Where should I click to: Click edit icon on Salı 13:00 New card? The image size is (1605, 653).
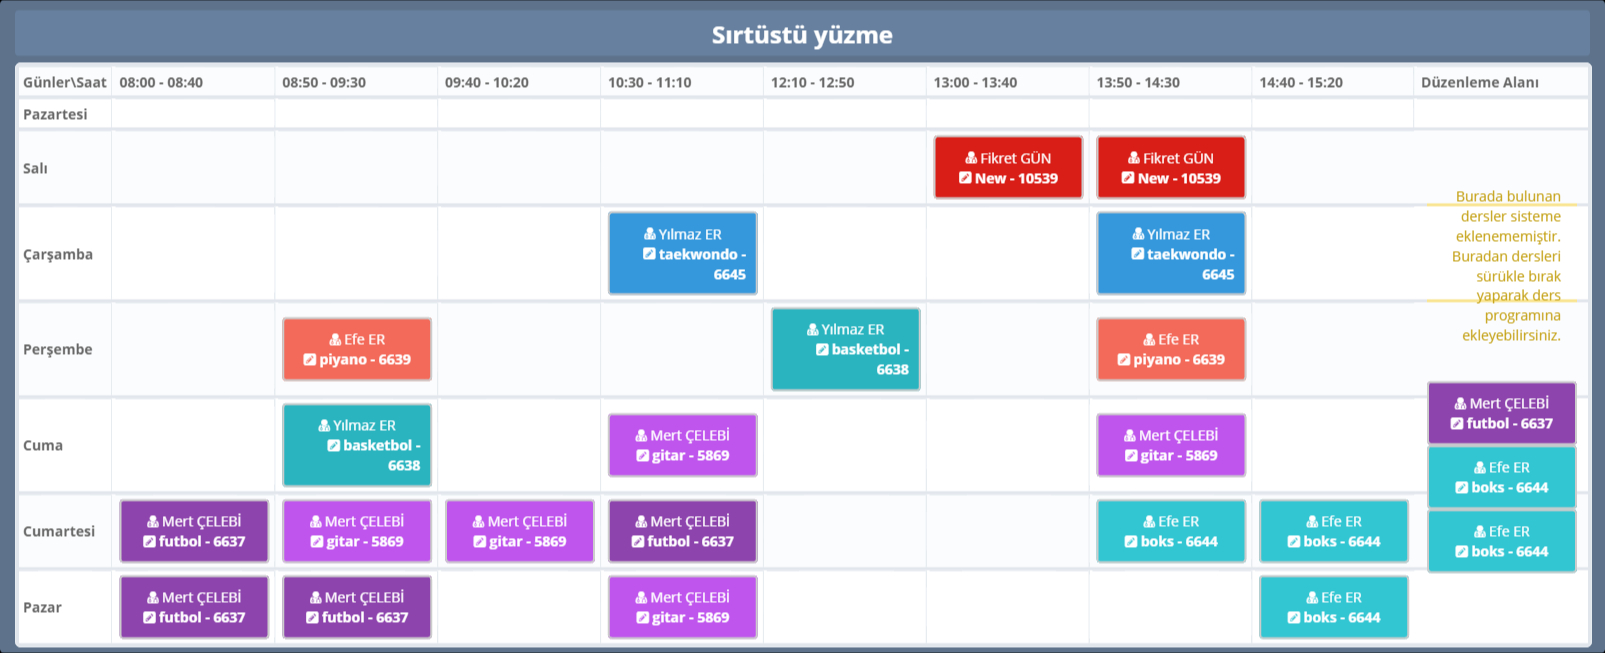pos(965,178)
